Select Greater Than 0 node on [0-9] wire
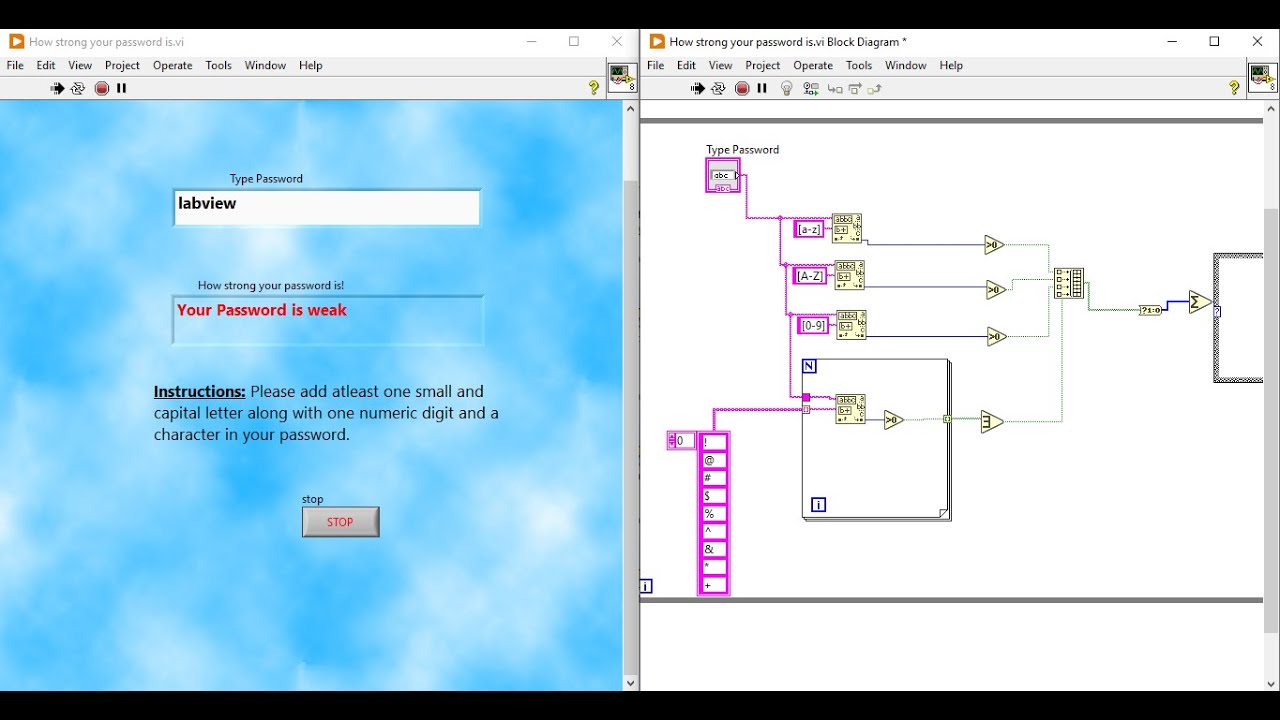The height and width of the screenshot is (720, 1280). (996, 337)
